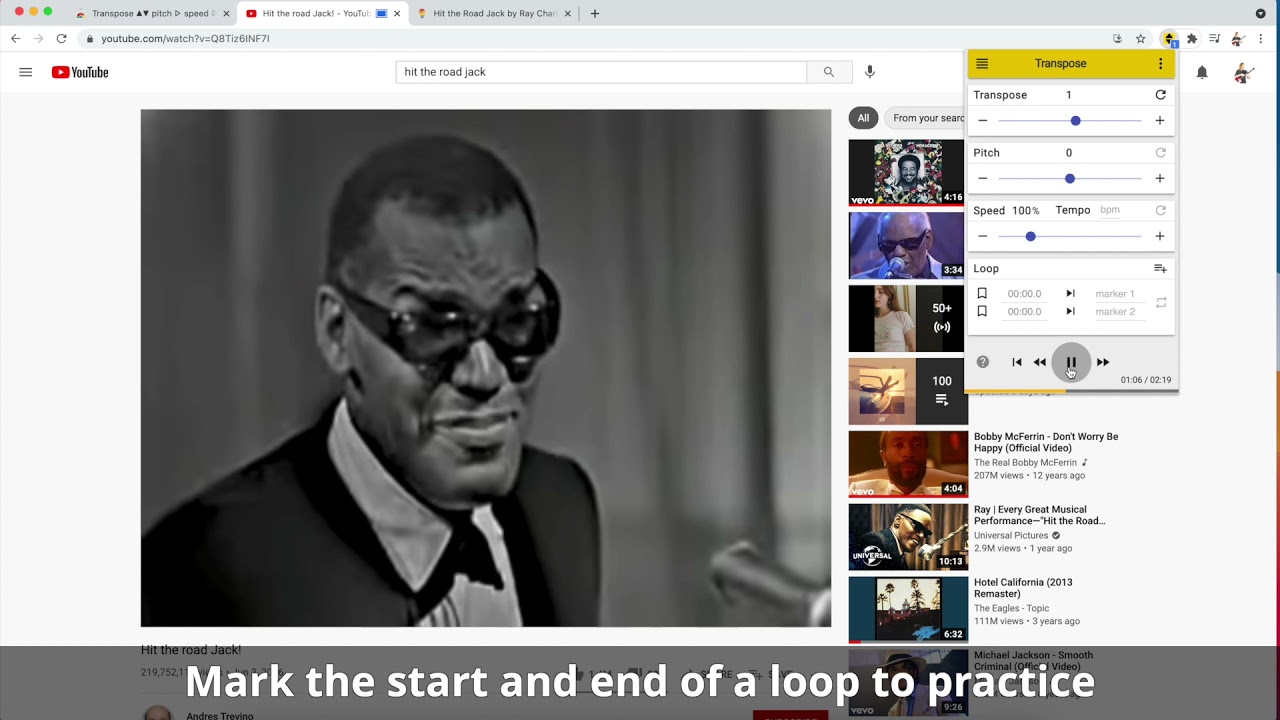This screenshot has width=1280, height=720.
Task: Select the All filter chip
Action: pos(863,118)
